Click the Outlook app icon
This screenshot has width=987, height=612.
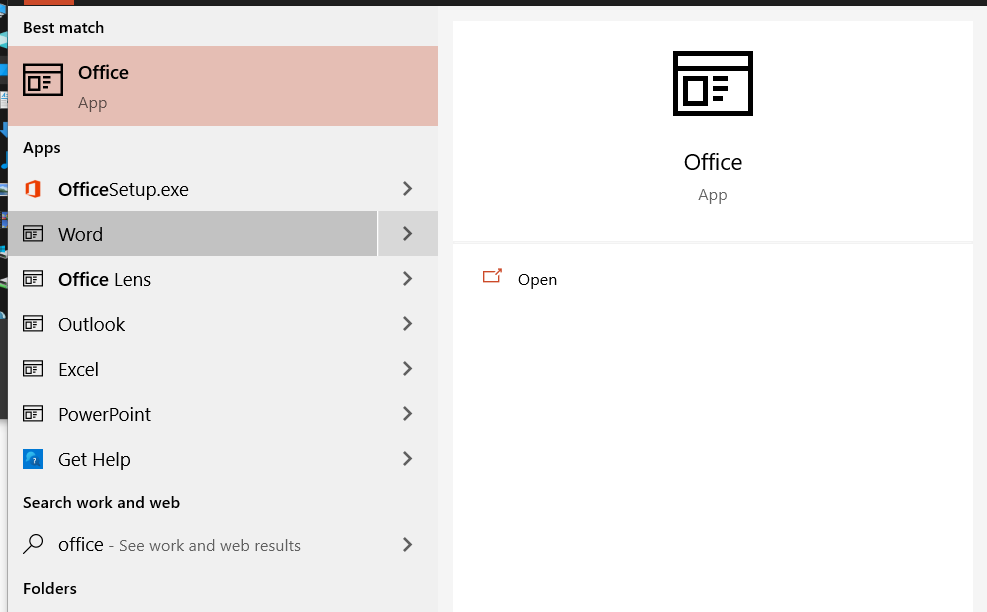pos(33,324)
